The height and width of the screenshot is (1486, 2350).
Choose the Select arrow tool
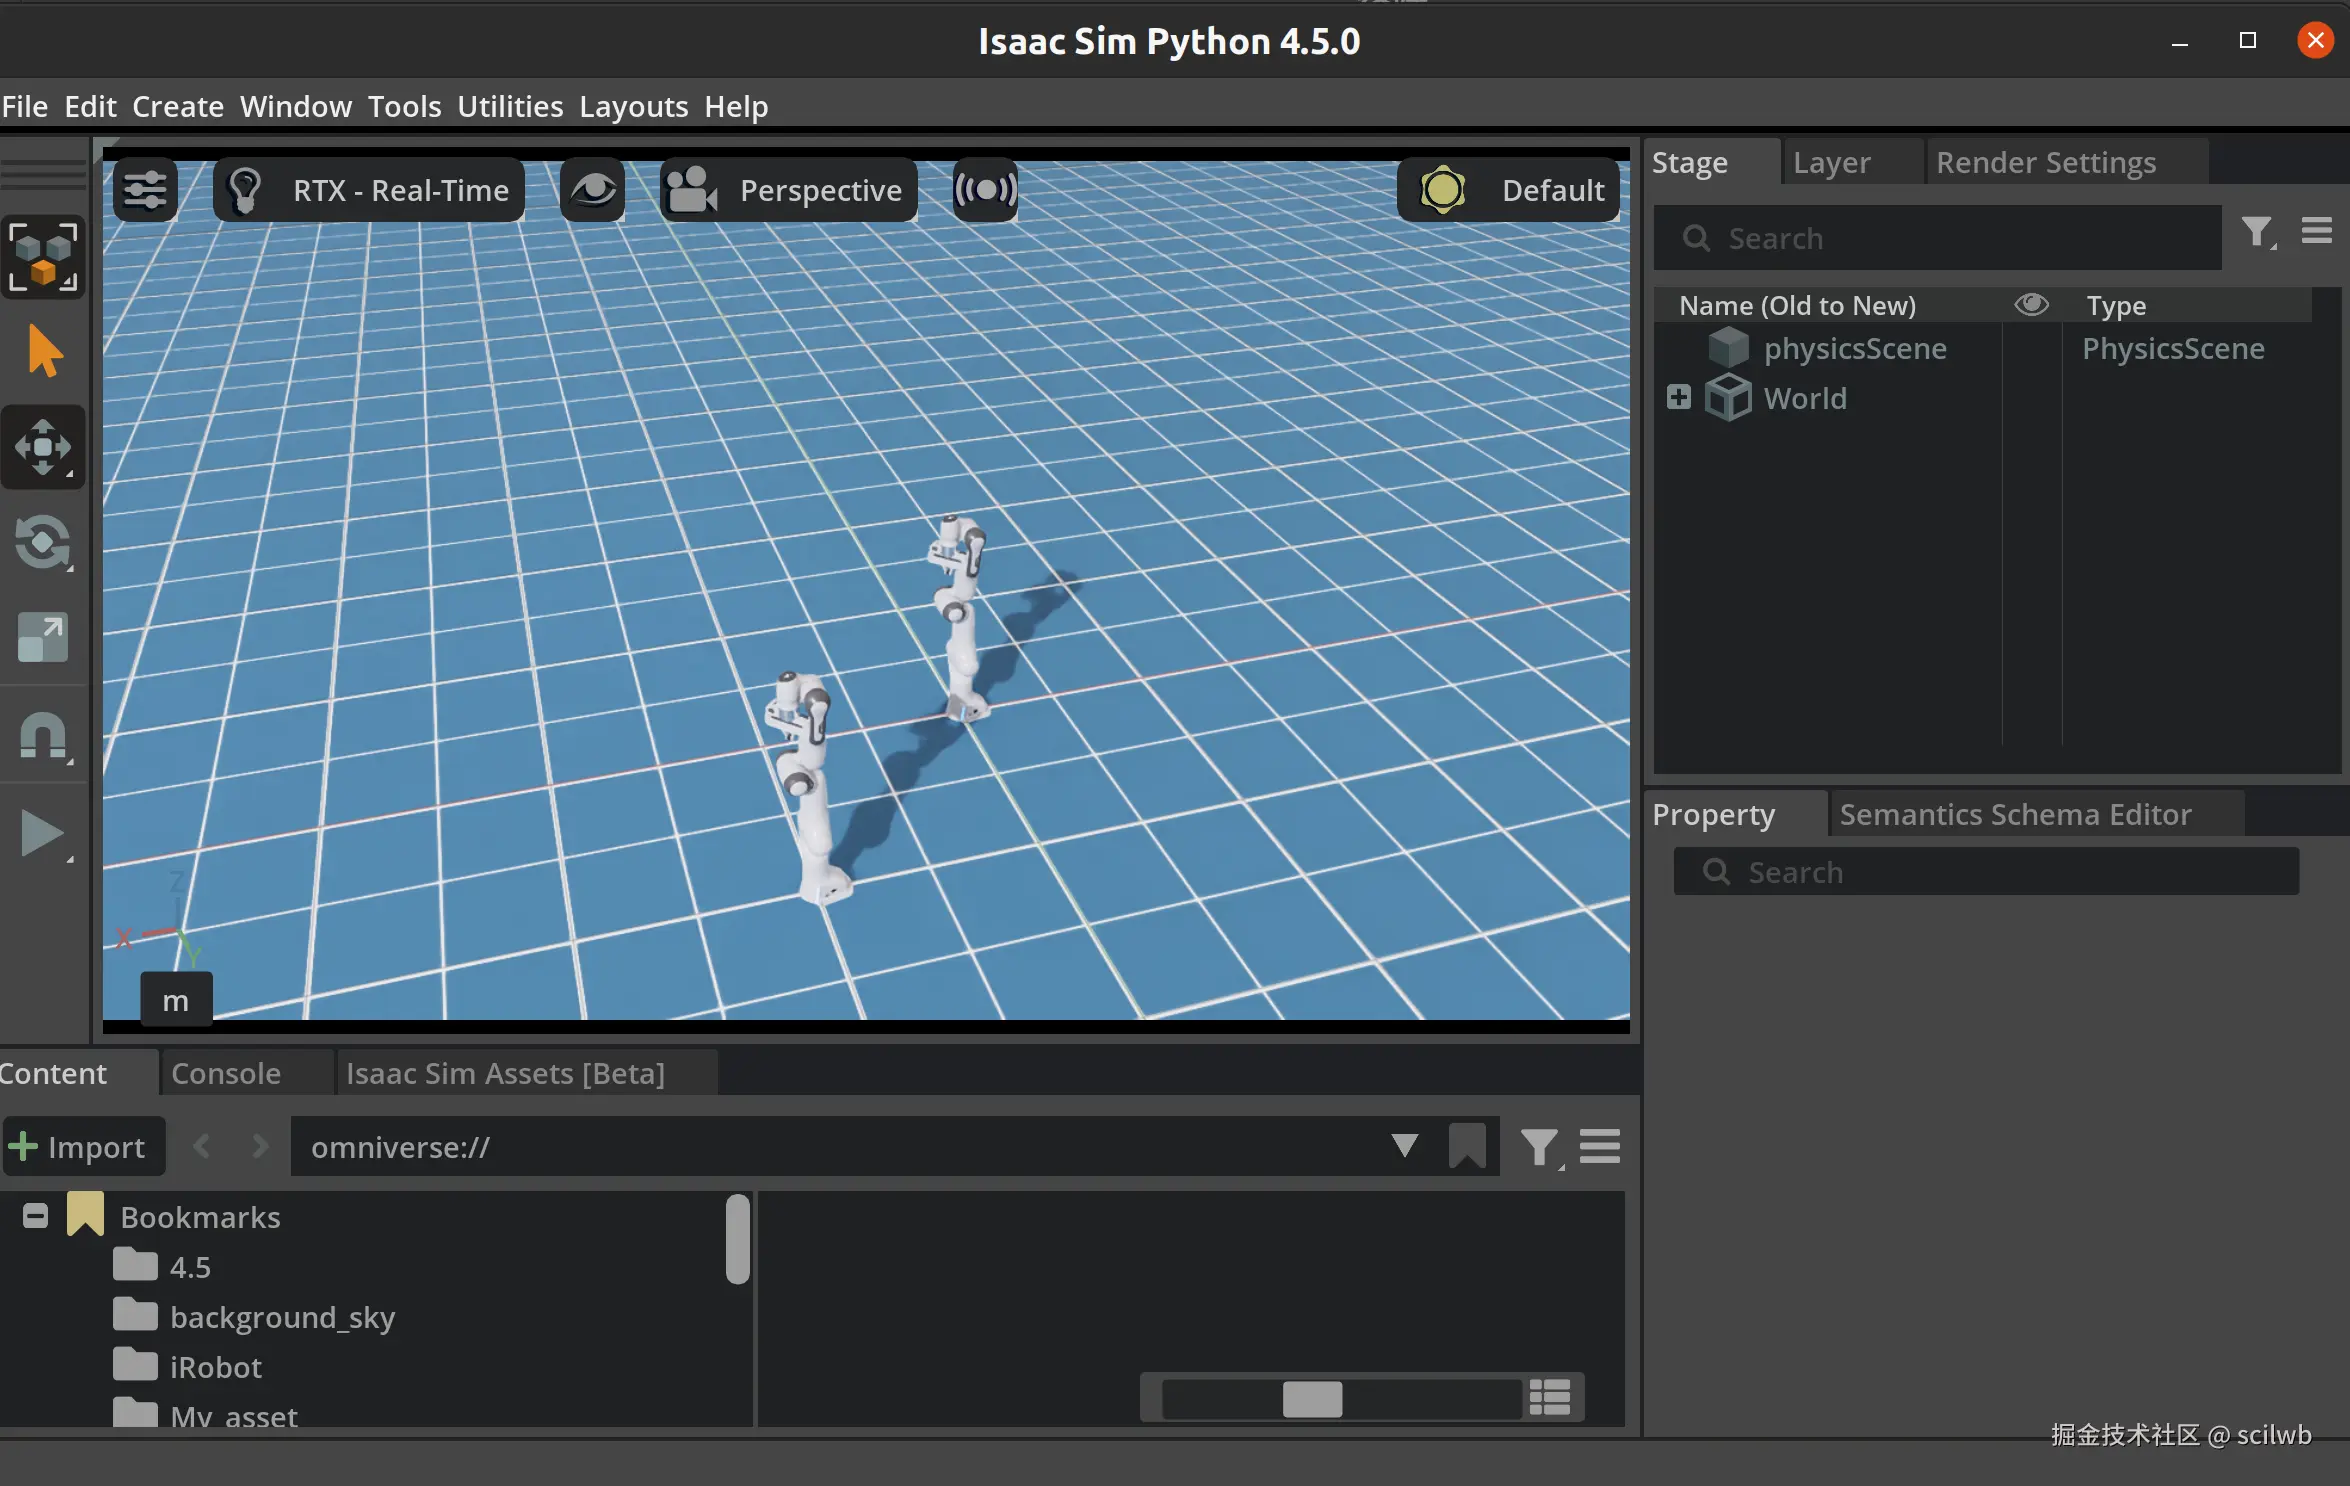pyautogui.click(x=44, y=351)
